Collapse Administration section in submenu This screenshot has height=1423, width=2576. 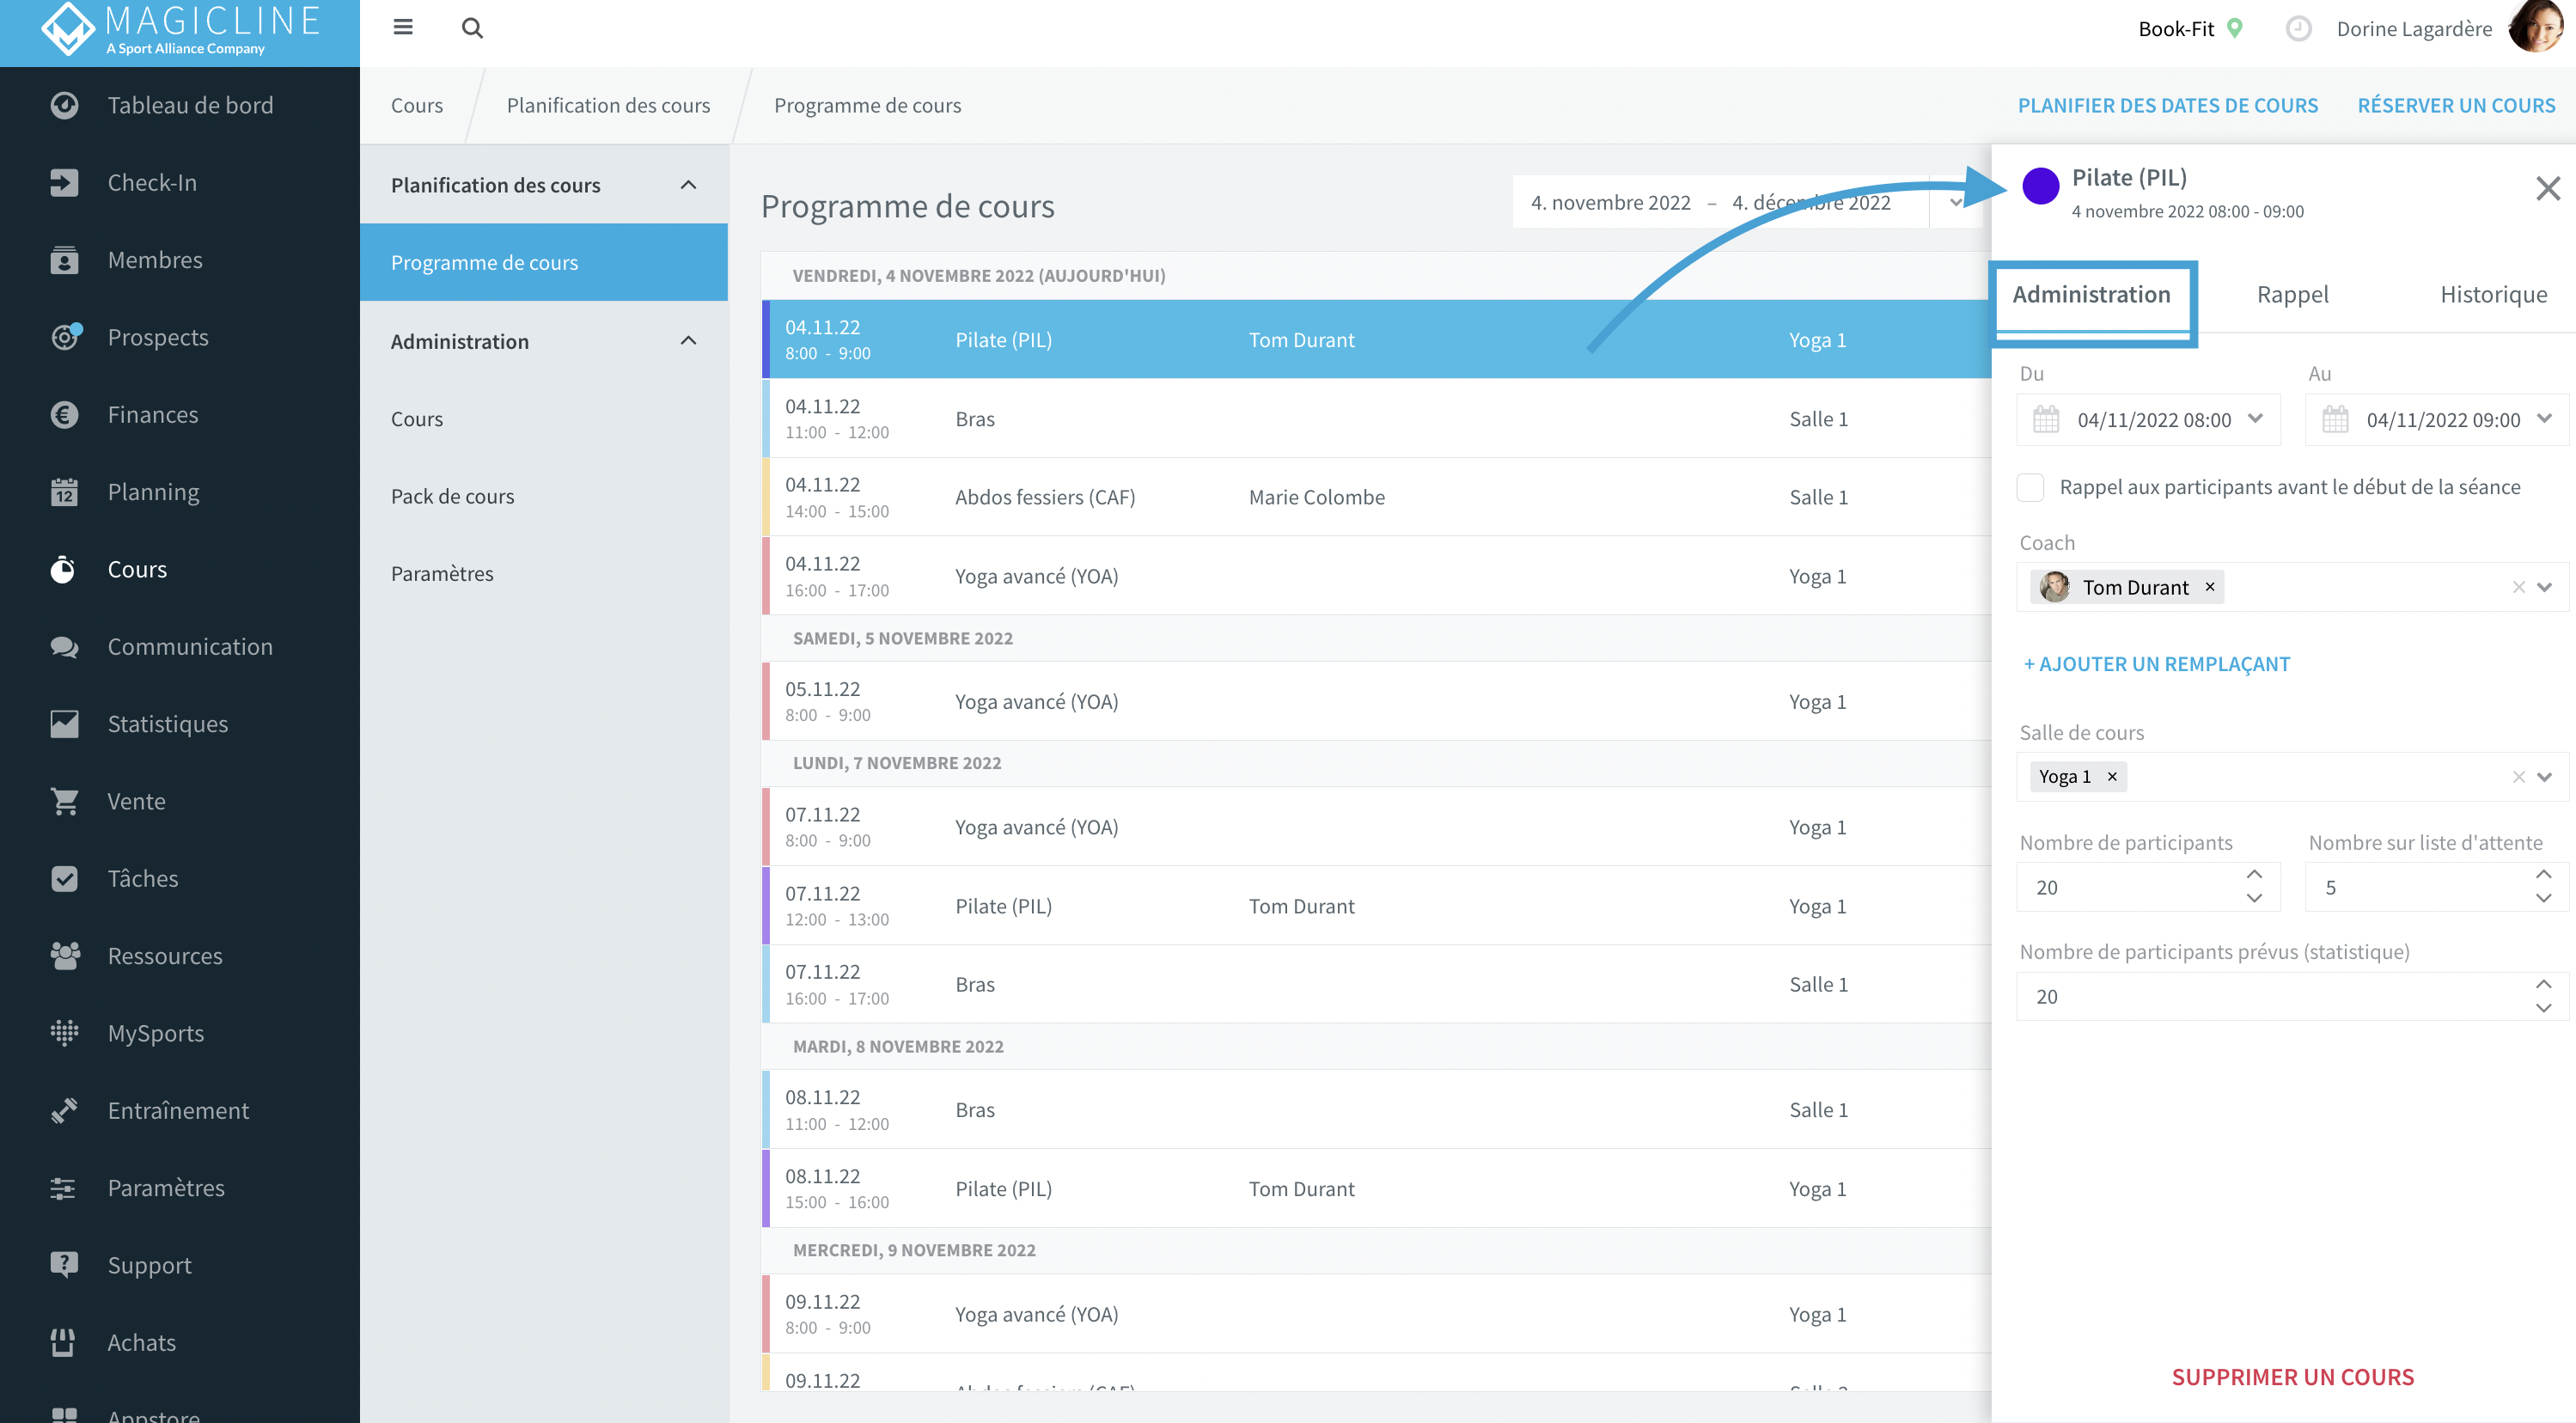(x=688, y=341)
